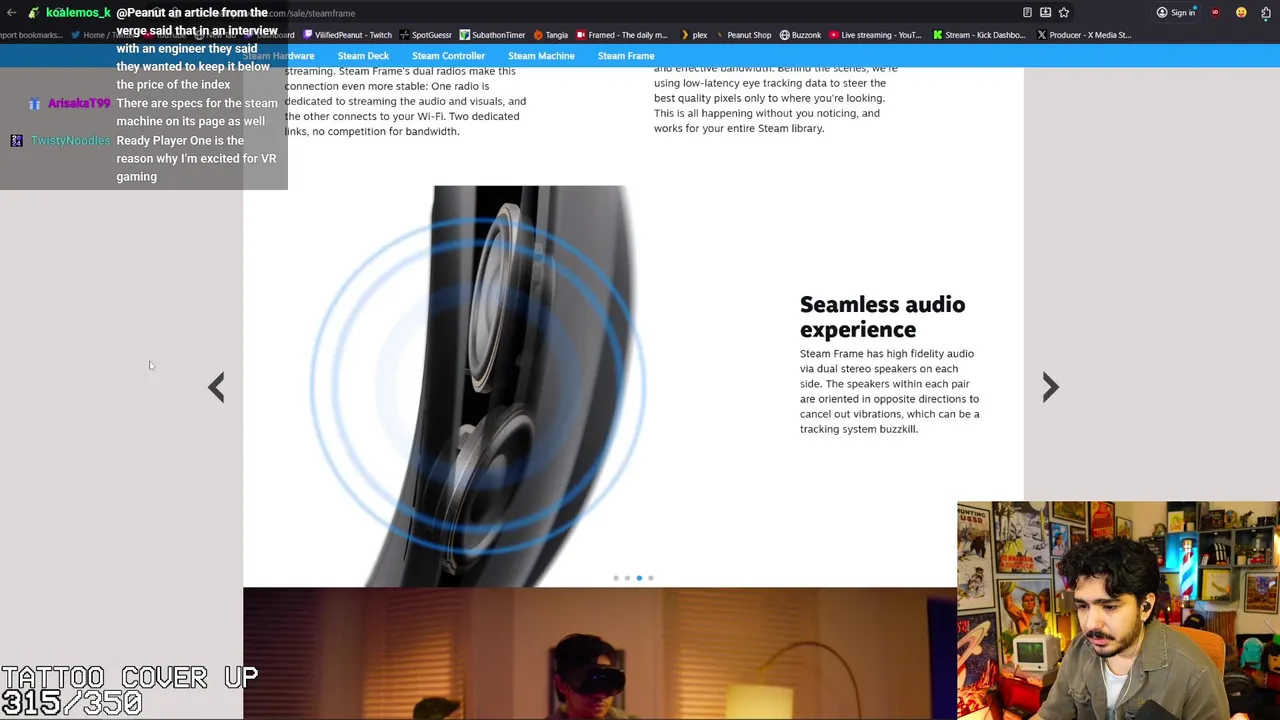This screenshot has height=720, width=1280.
Task: Open the red extension icon near Sign in
Action: tap(1215, 13)
